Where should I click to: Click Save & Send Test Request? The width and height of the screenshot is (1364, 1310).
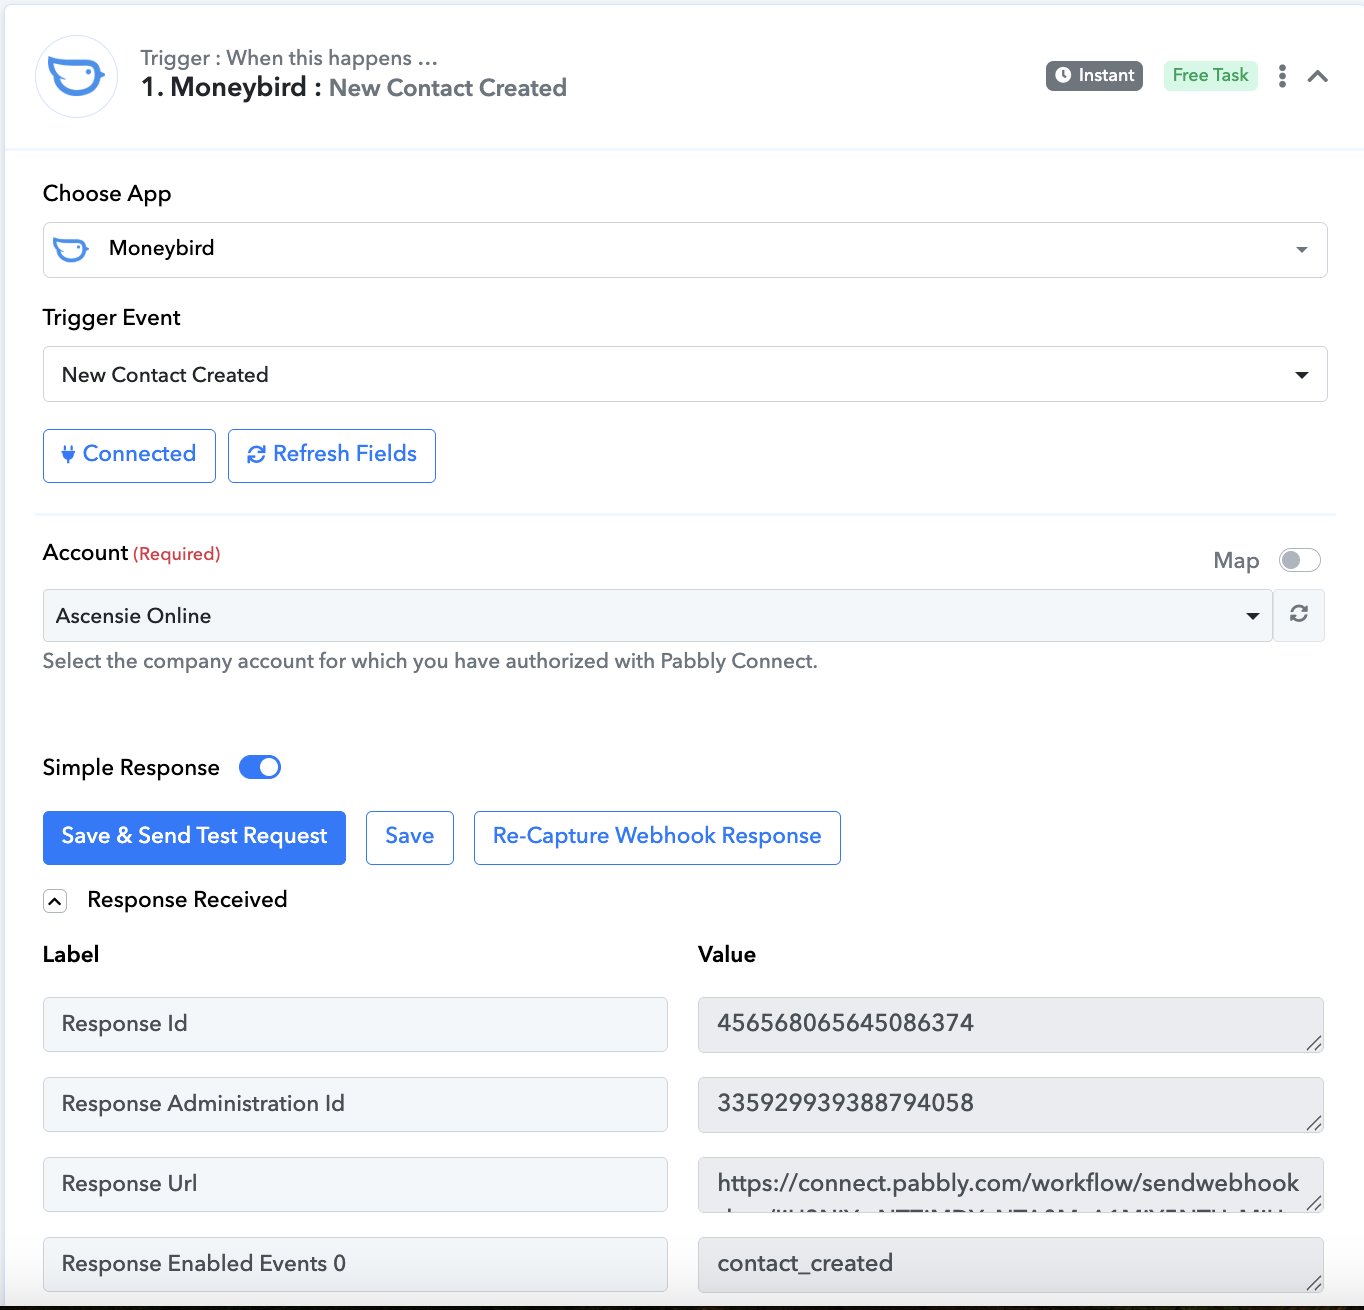click(x=194, y=837)
